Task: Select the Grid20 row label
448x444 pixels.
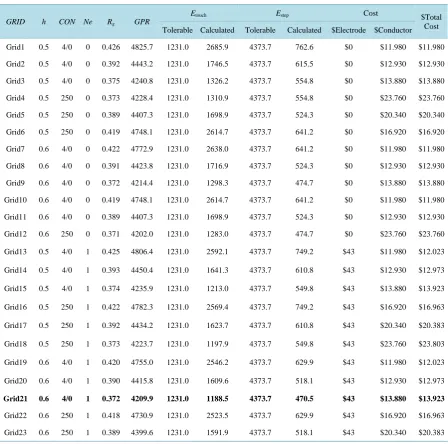Action: tap(15, 381)
